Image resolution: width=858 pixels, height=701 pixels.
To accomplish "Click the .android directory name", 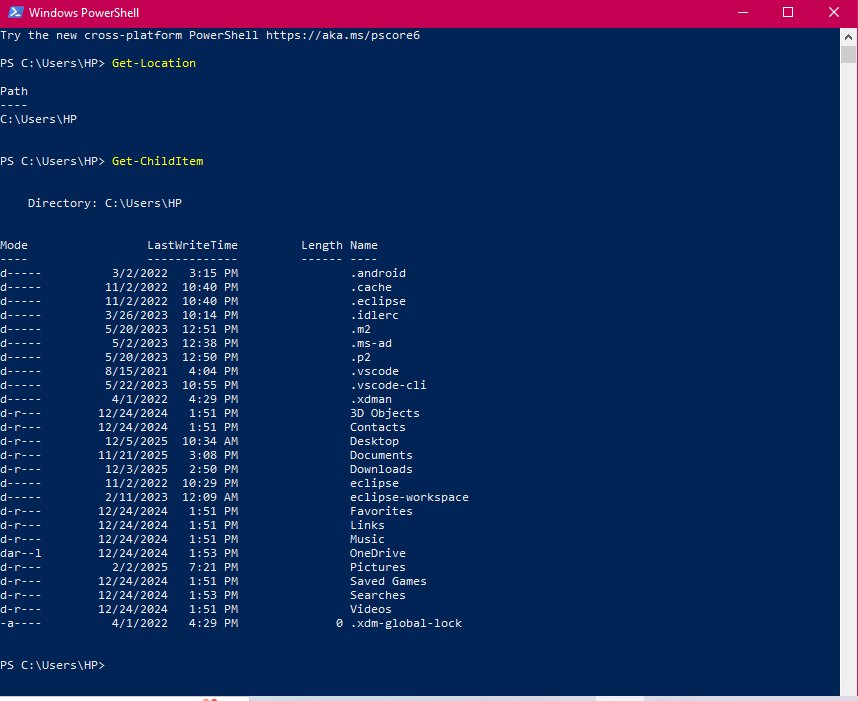I will 378,273.
